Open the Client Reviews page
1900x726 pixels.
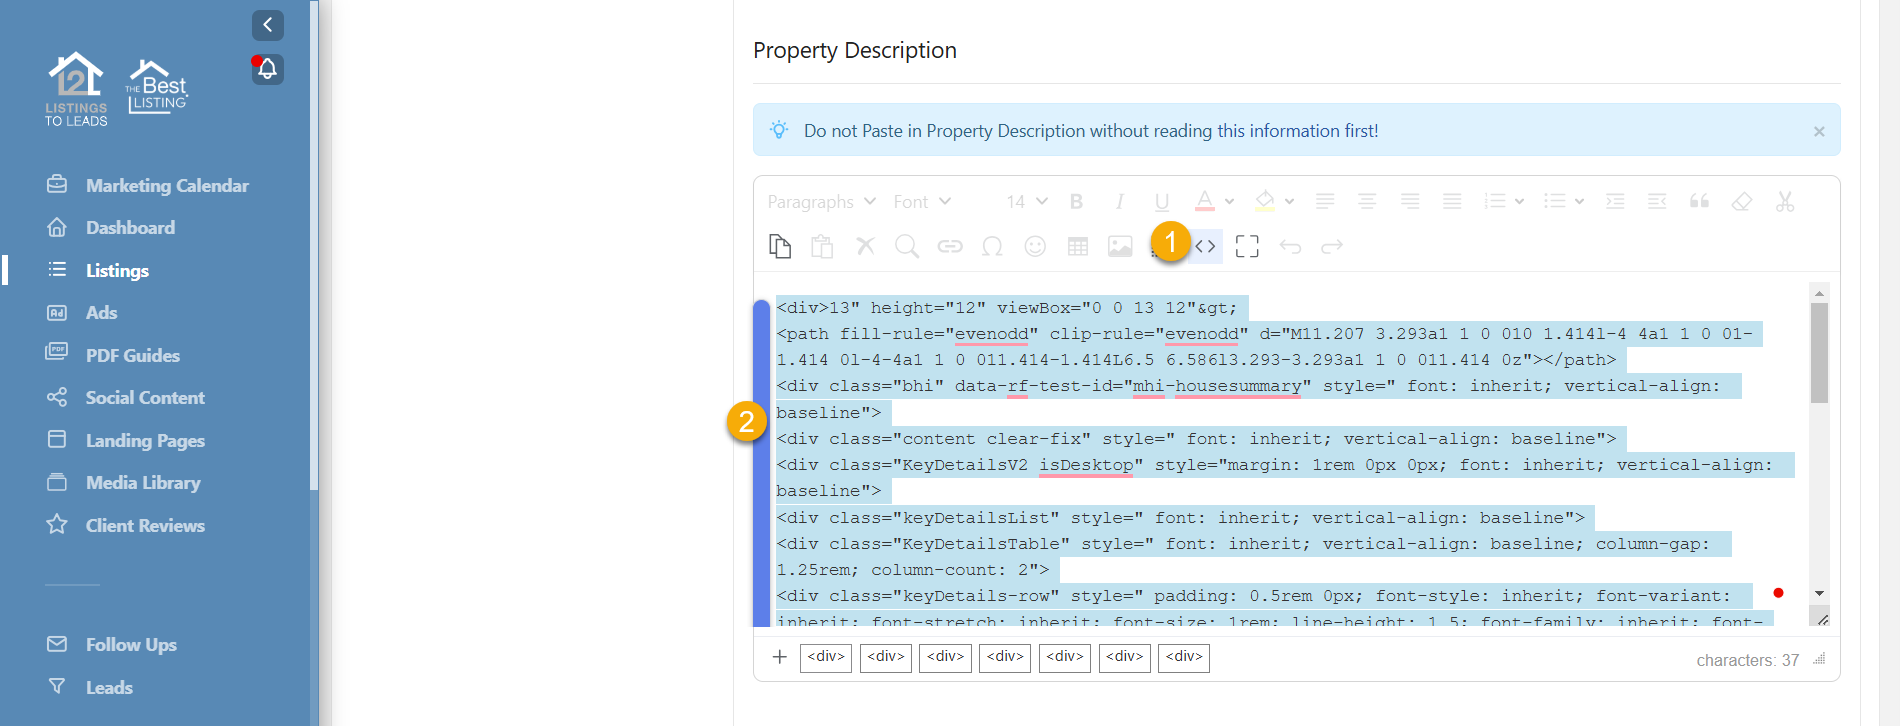[145, 525]
